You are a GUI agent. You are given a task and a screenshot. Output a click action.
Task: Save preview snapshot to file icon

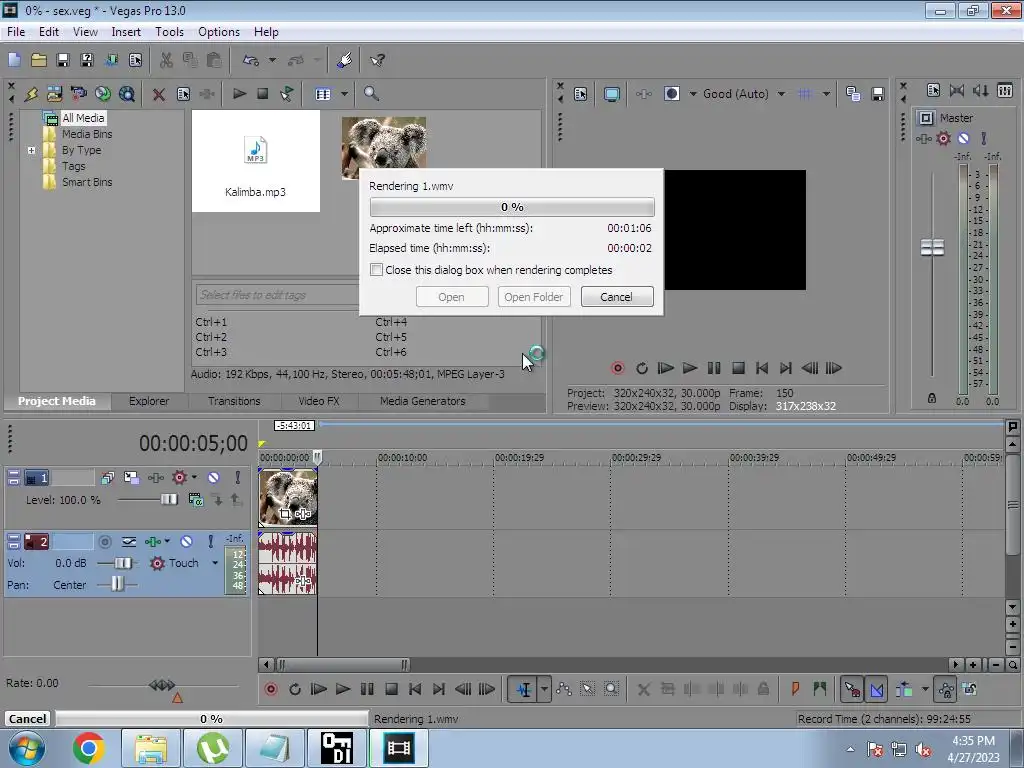878,94
